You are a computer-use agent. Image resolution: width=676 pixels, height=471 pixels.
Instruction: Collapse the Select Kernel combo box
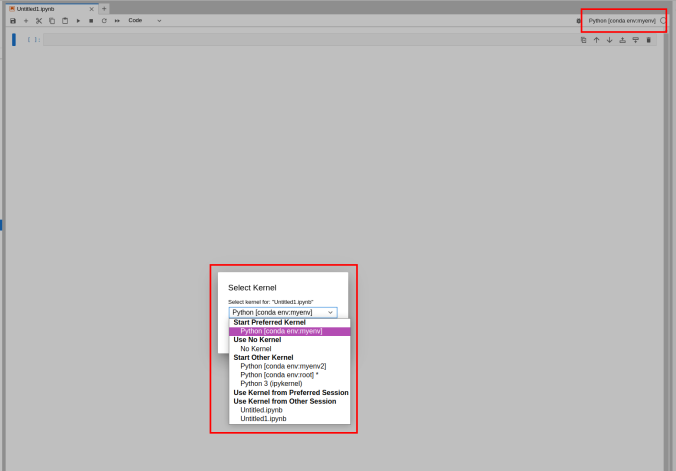282,312
